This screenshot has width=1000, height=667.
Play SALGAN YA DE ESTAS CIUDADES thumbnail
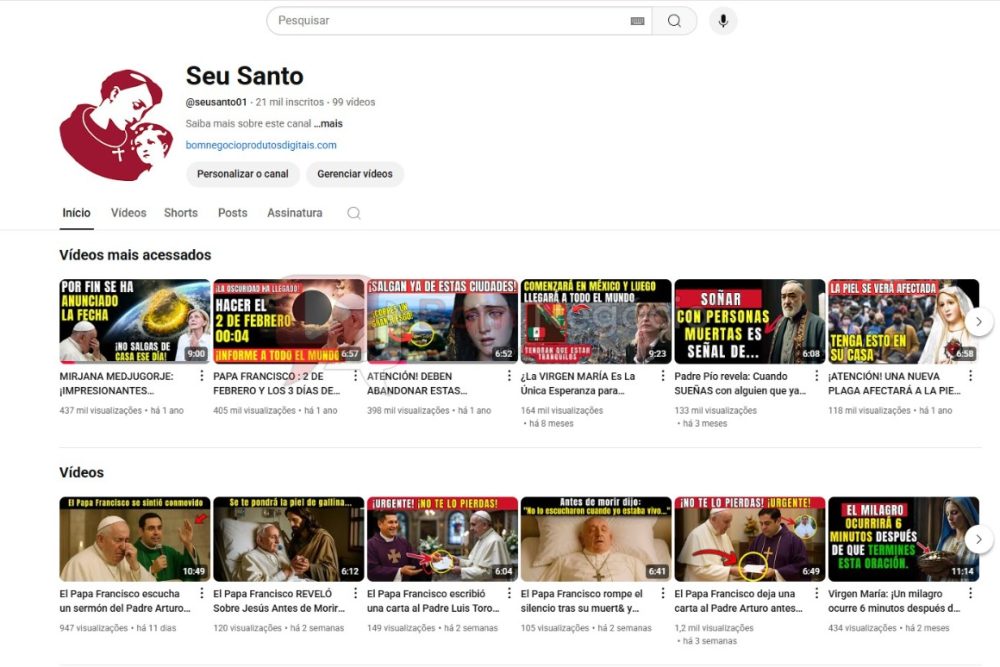442,321
